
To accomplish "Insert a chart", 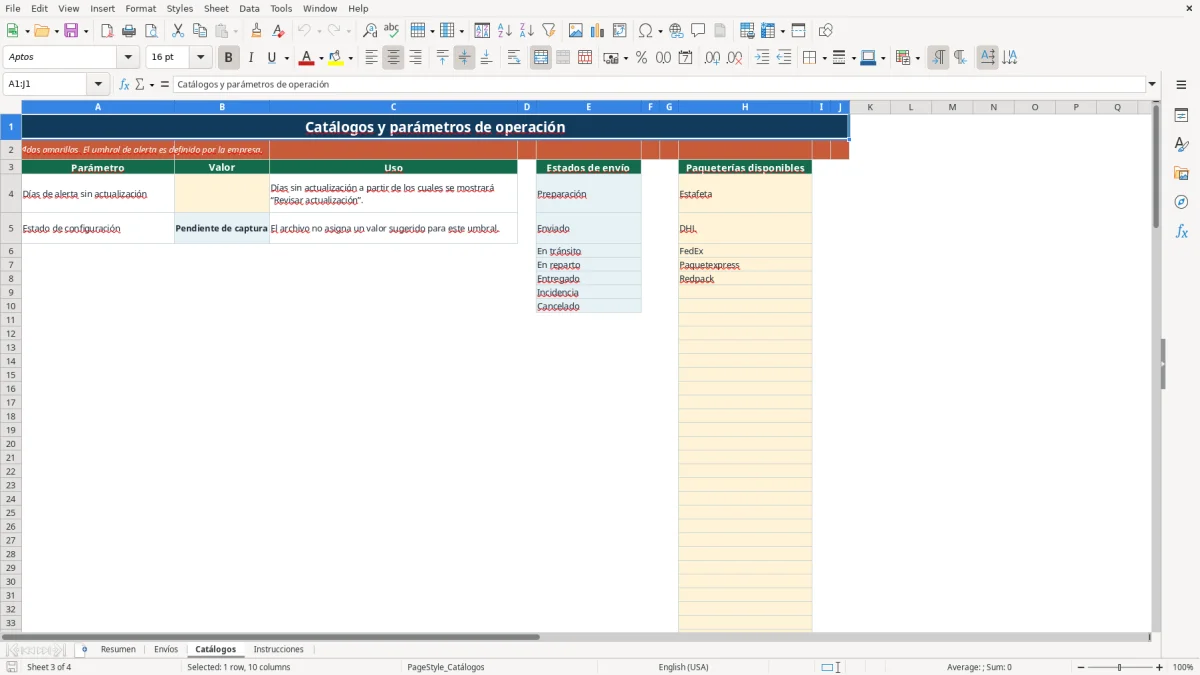I will click(x=598, y=31).
